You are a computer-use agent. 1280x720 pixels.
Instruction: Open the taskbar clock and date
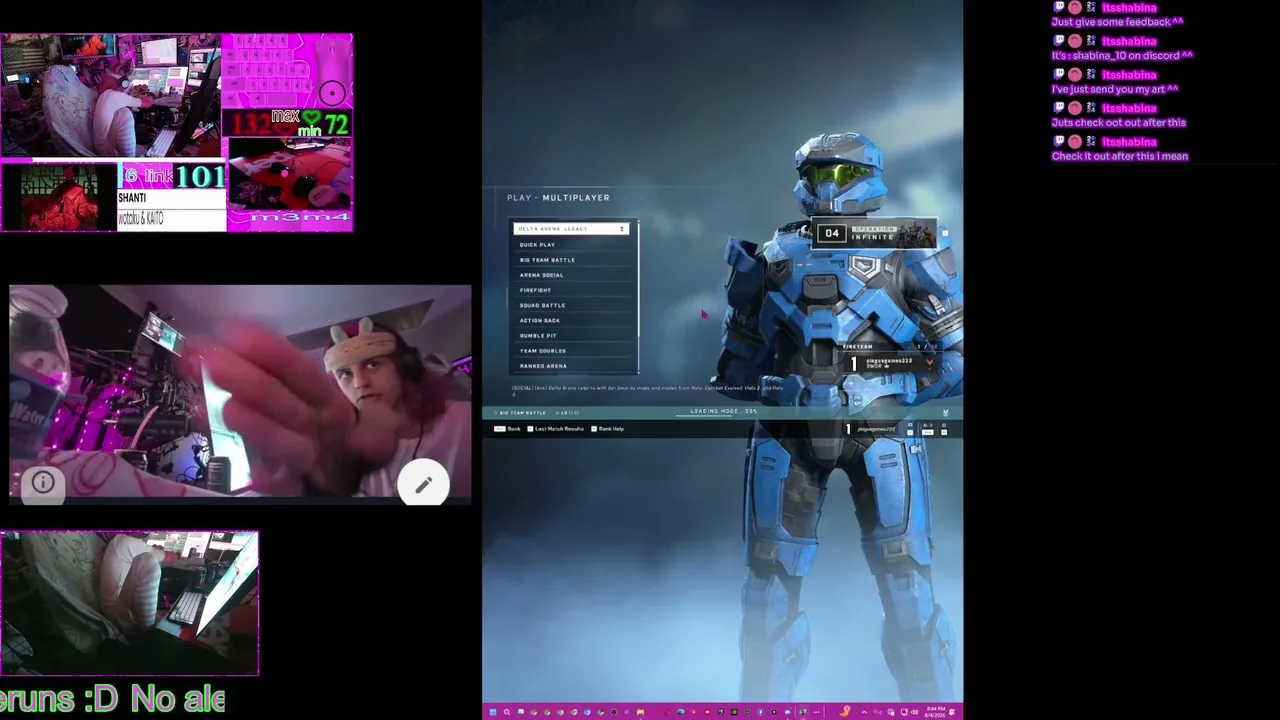(935, 712)
